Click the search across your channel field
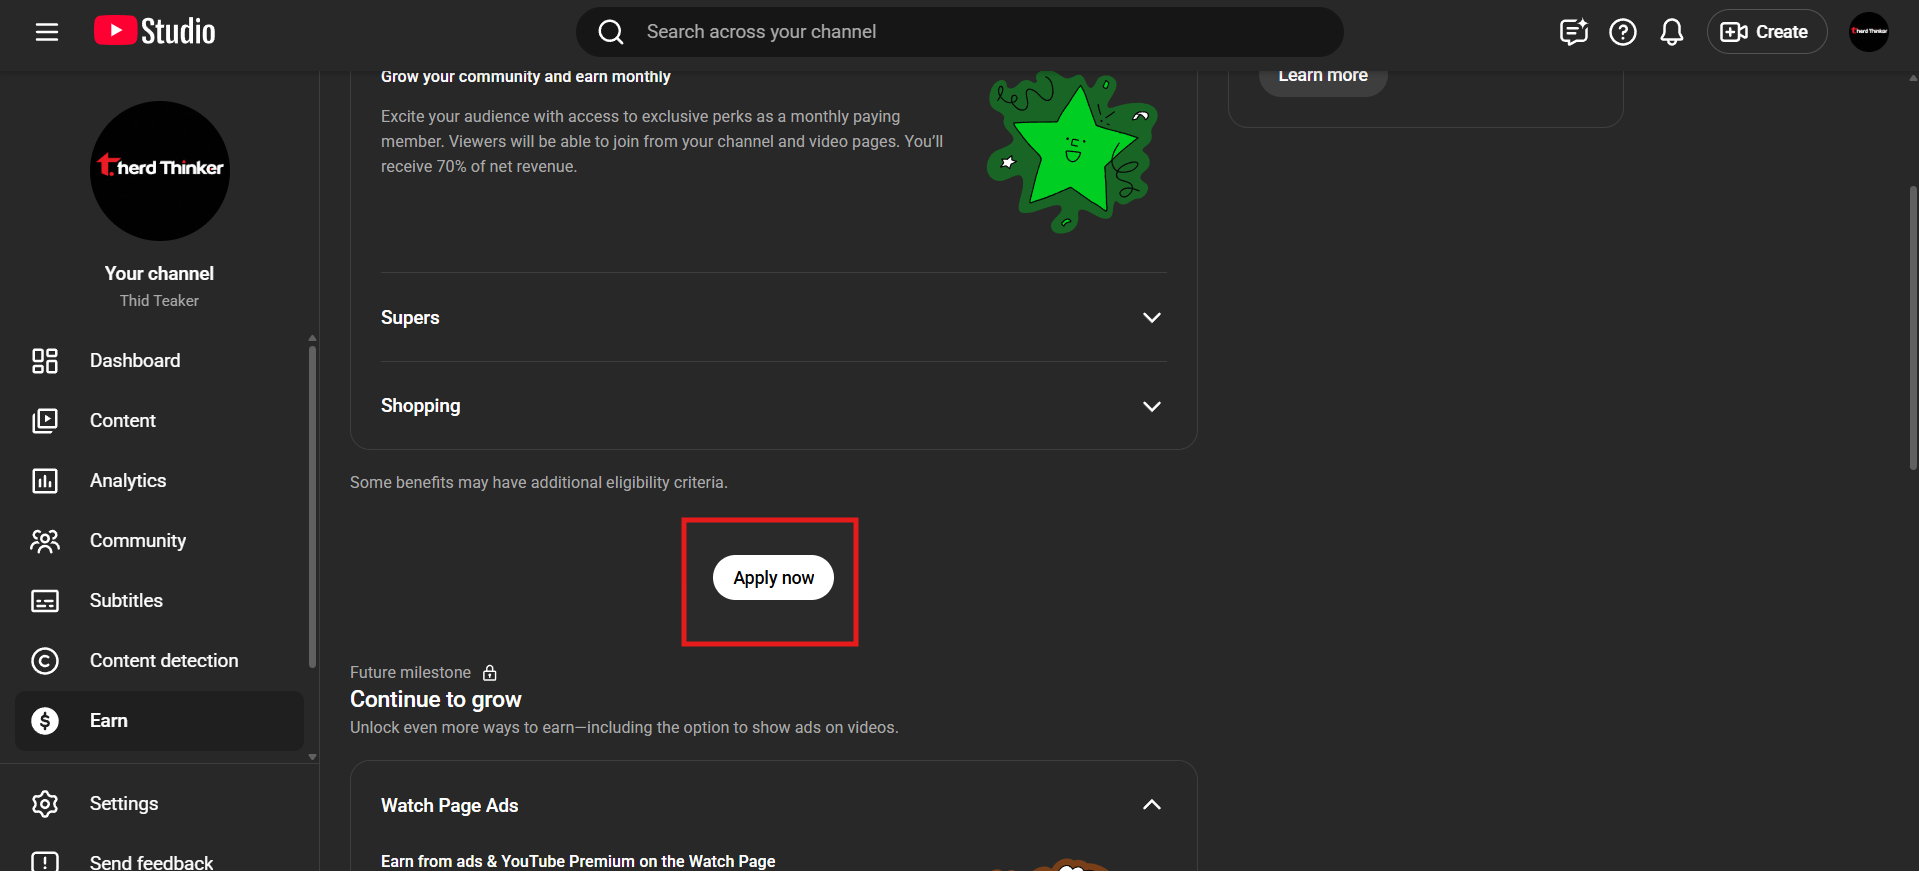The image size is (1919, 871). pyautogui.click(x=960, y=32)
